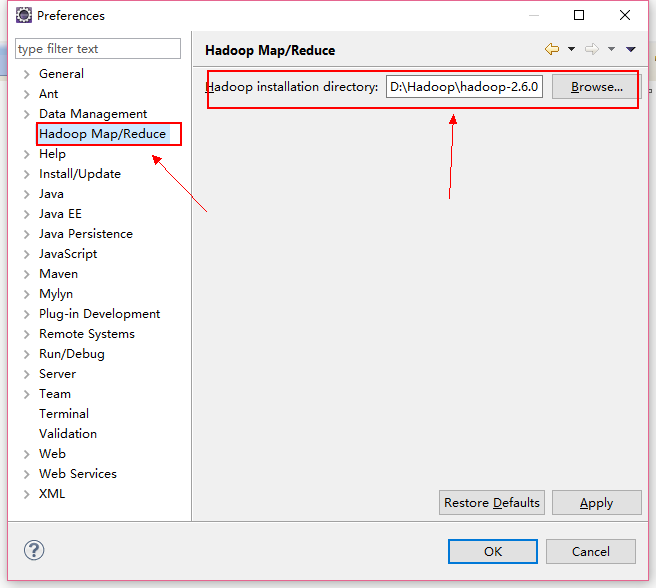
Task: Click the back navigation arrow icon
Action: coord(552,49)
